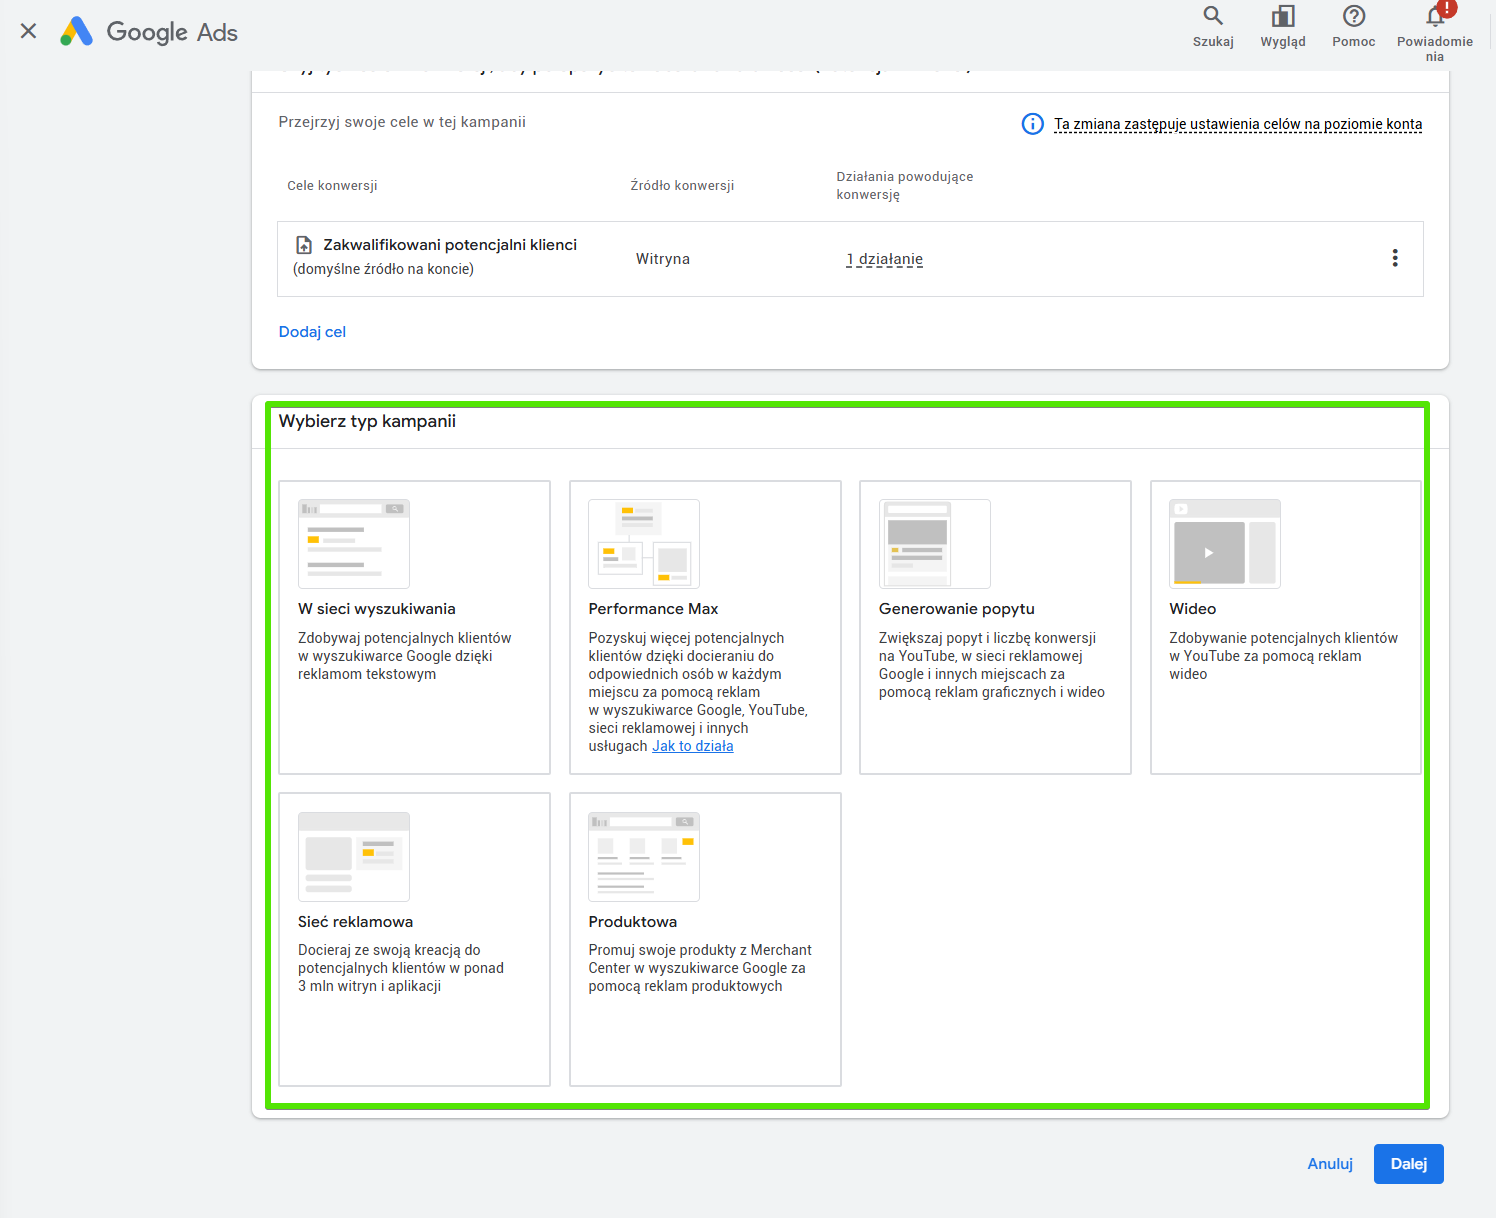Choose Generowanie popytu campaign type
1496x1218 pixels.
[x=995, y=627]
